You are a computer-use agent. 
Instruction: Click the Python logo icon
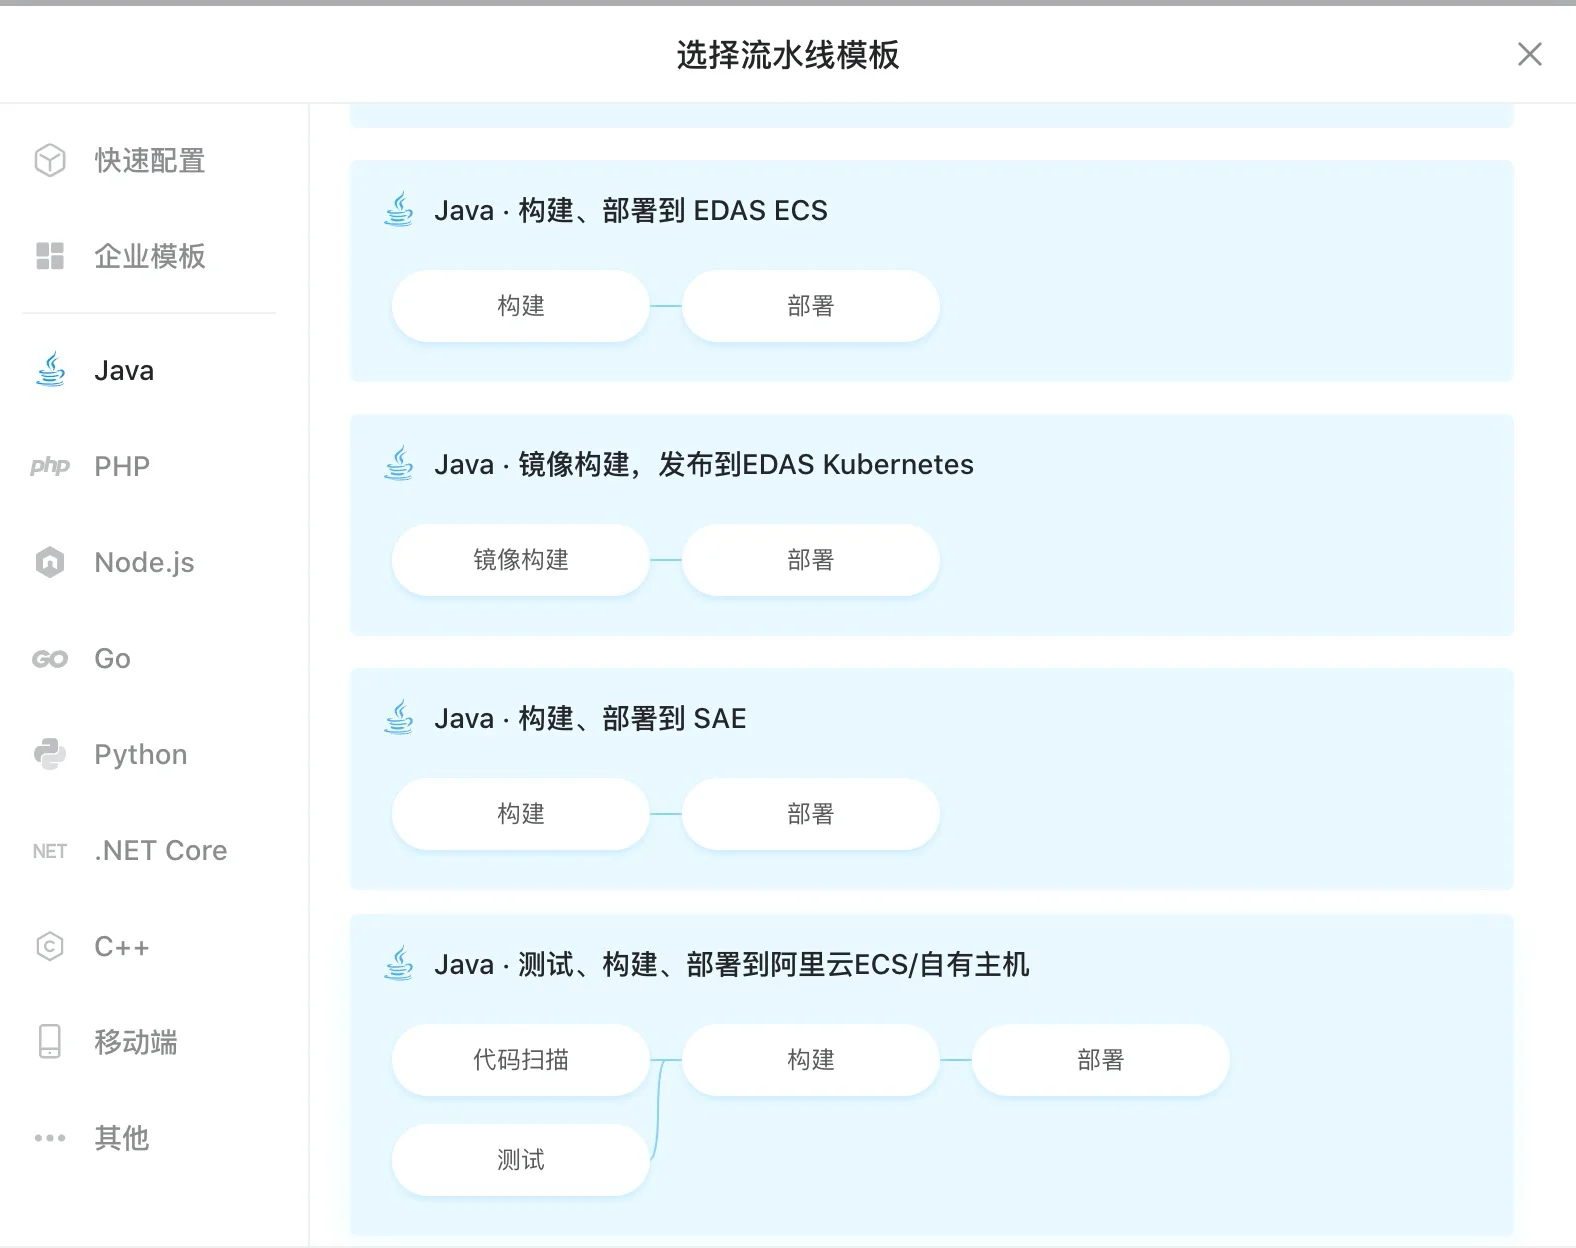point(50,754)
